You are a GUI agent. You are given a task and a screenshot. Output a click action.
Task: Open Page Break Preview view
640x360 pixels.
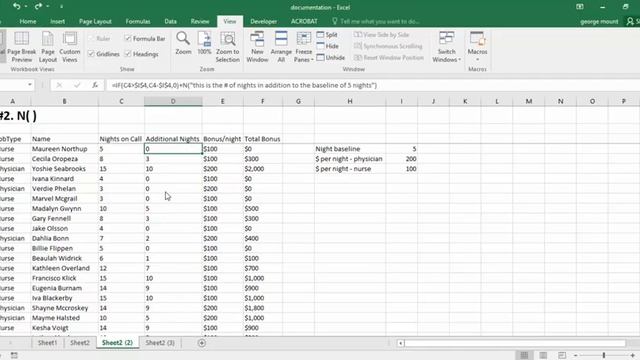coord(22,47)
